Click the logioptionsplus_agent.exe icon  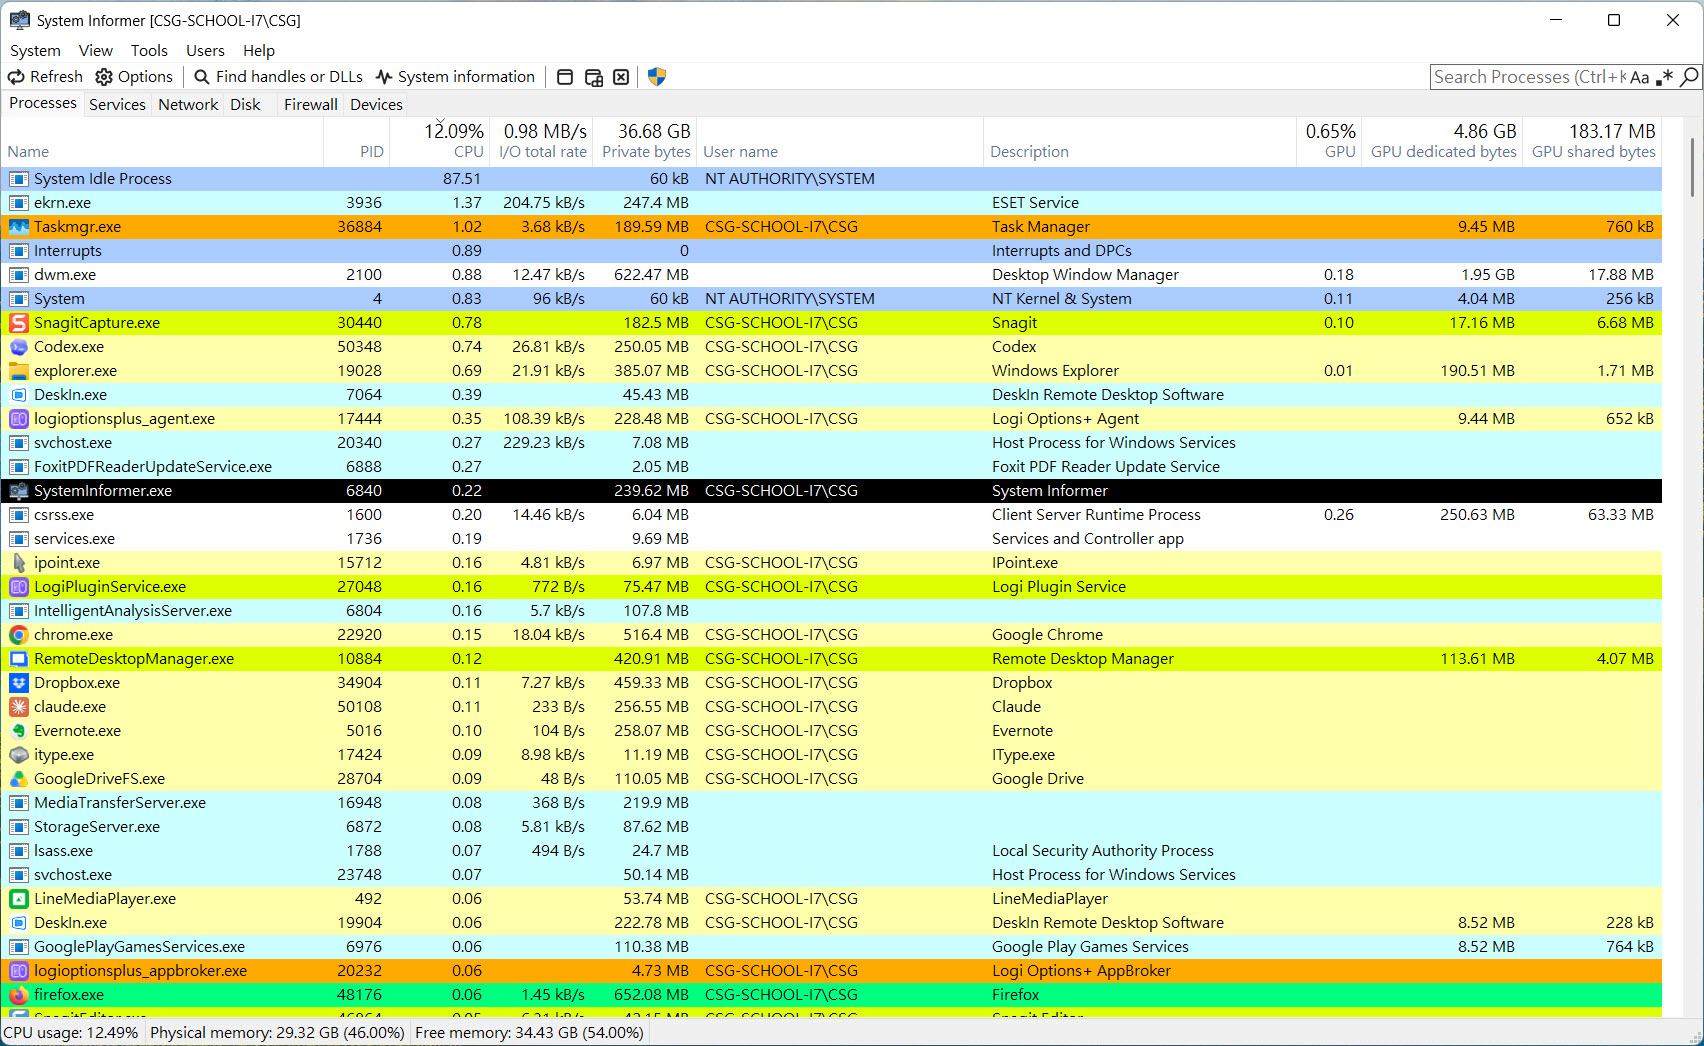[x=18, y=419]
